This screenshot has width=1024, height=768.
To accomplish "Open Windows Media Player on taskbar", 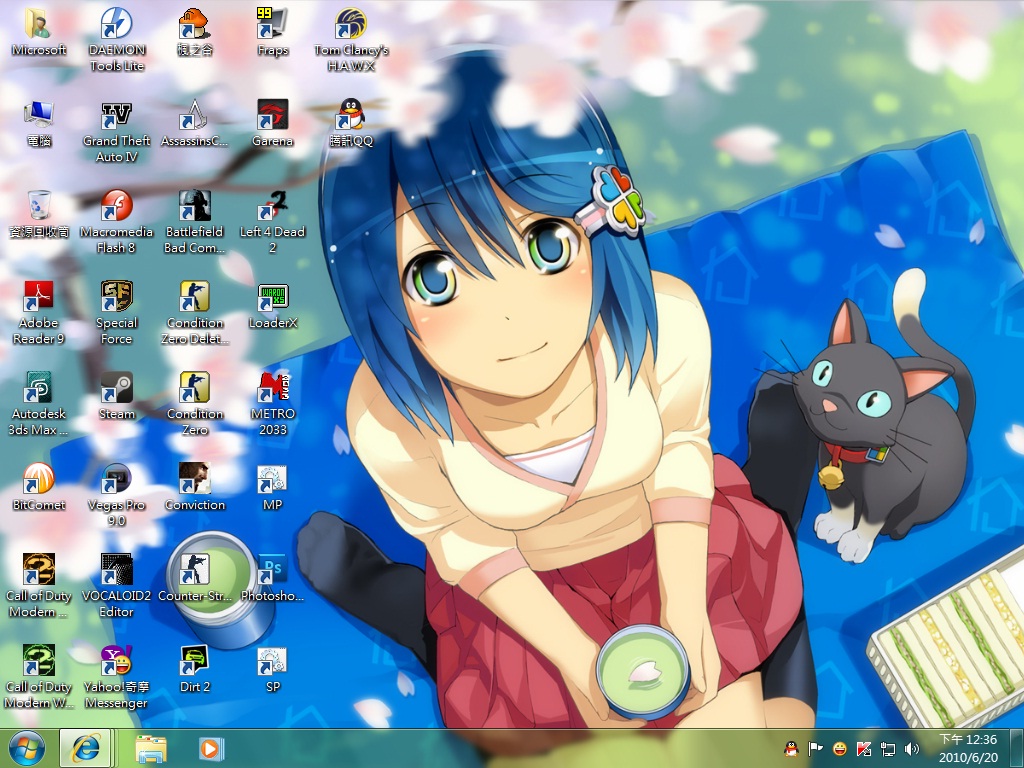I will pos(210,748).
